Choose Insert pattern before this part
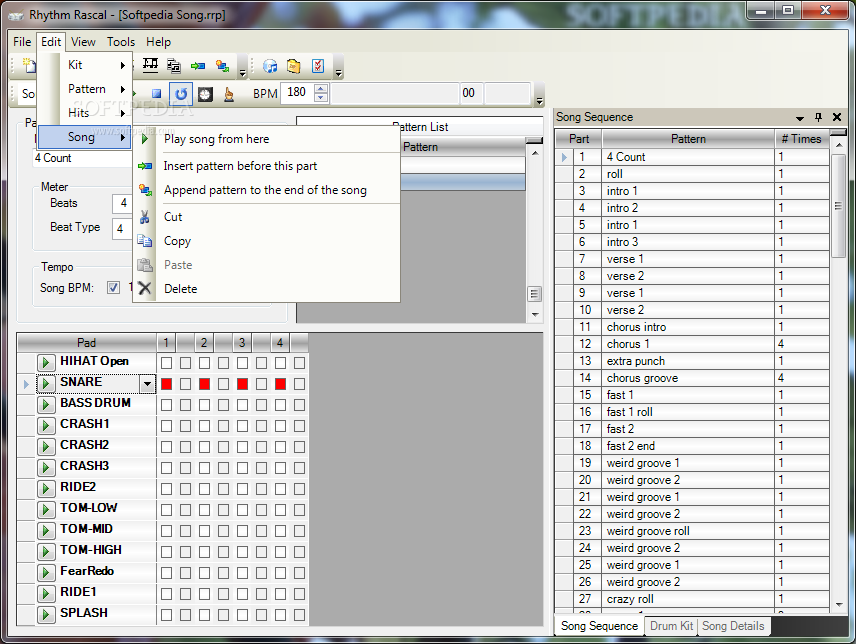 pyautogui.click(x=266, y=166)
